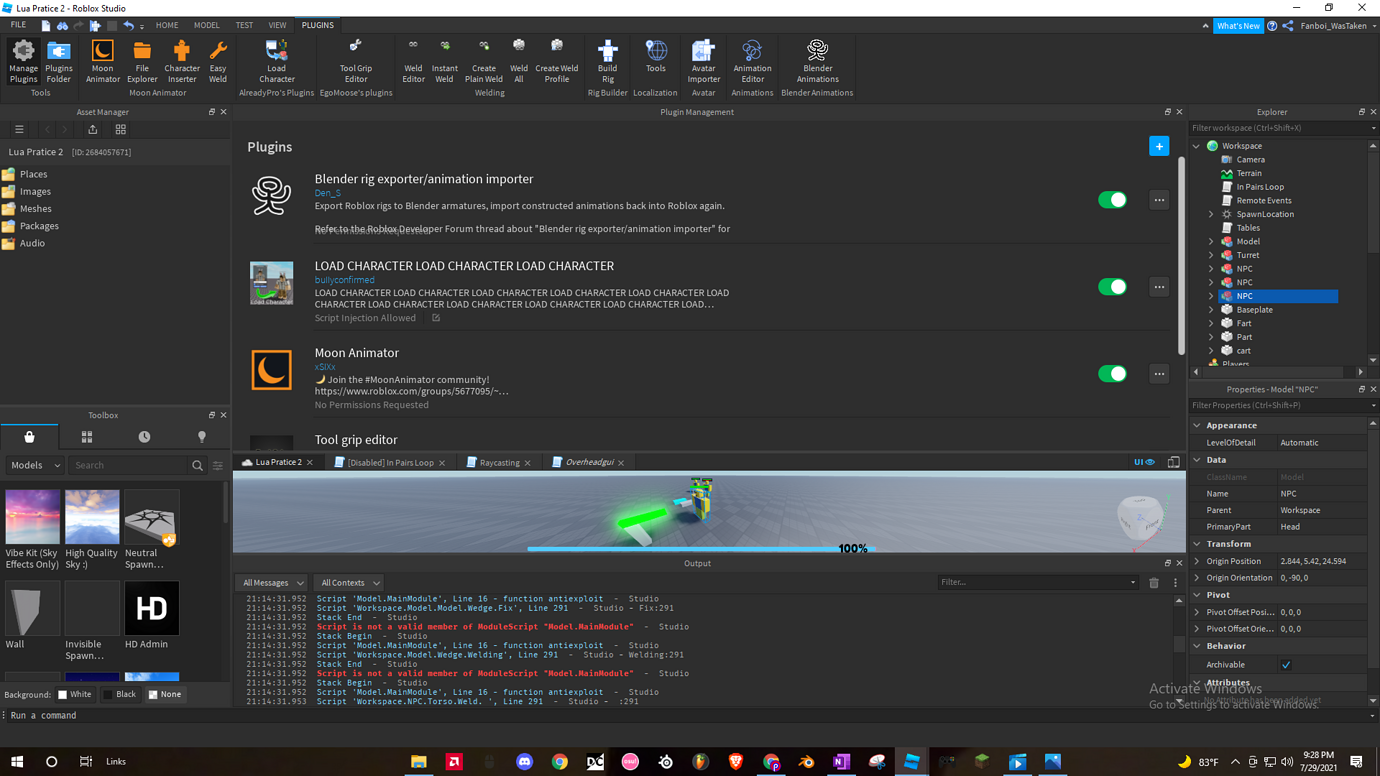Select the Instant Weld tool

[x=445, y=61]
